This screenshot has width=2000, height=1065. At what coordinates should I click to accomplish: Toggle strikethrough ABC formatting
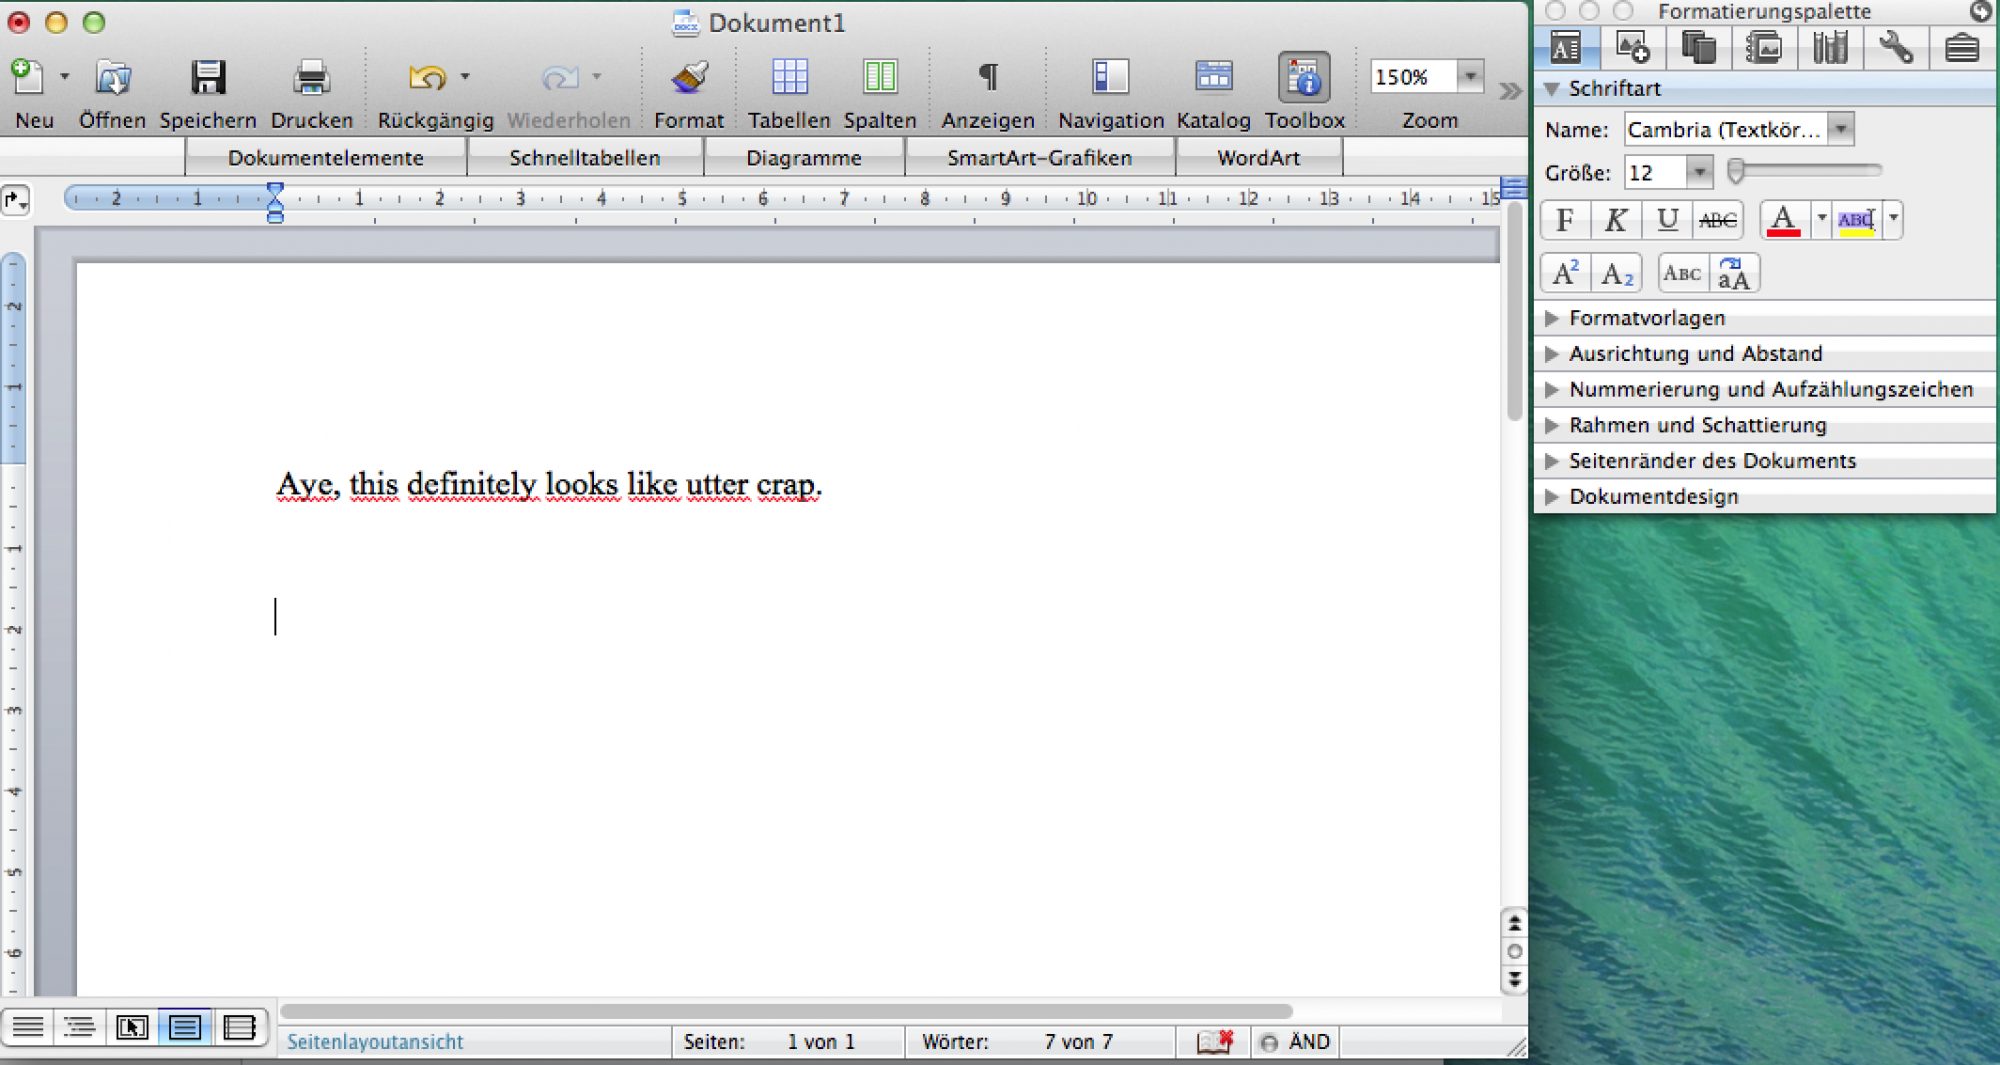1718,220
